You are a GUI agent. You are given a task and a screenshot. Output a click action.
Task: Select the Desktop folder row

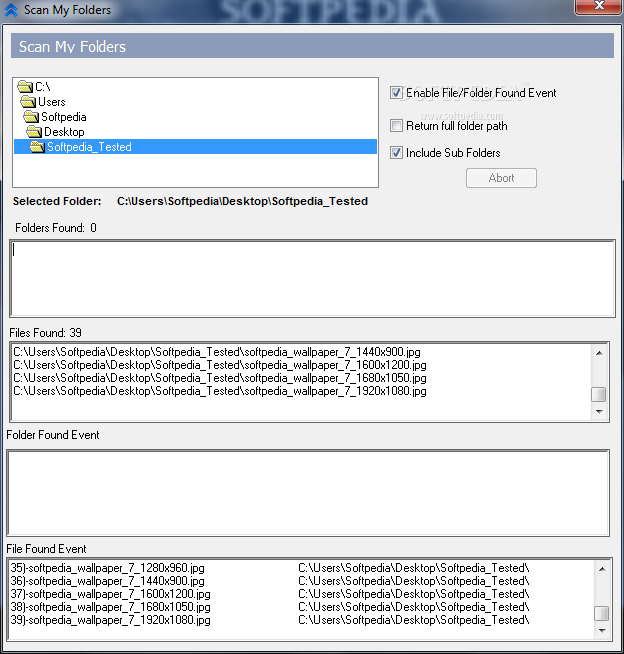[195, 132]
